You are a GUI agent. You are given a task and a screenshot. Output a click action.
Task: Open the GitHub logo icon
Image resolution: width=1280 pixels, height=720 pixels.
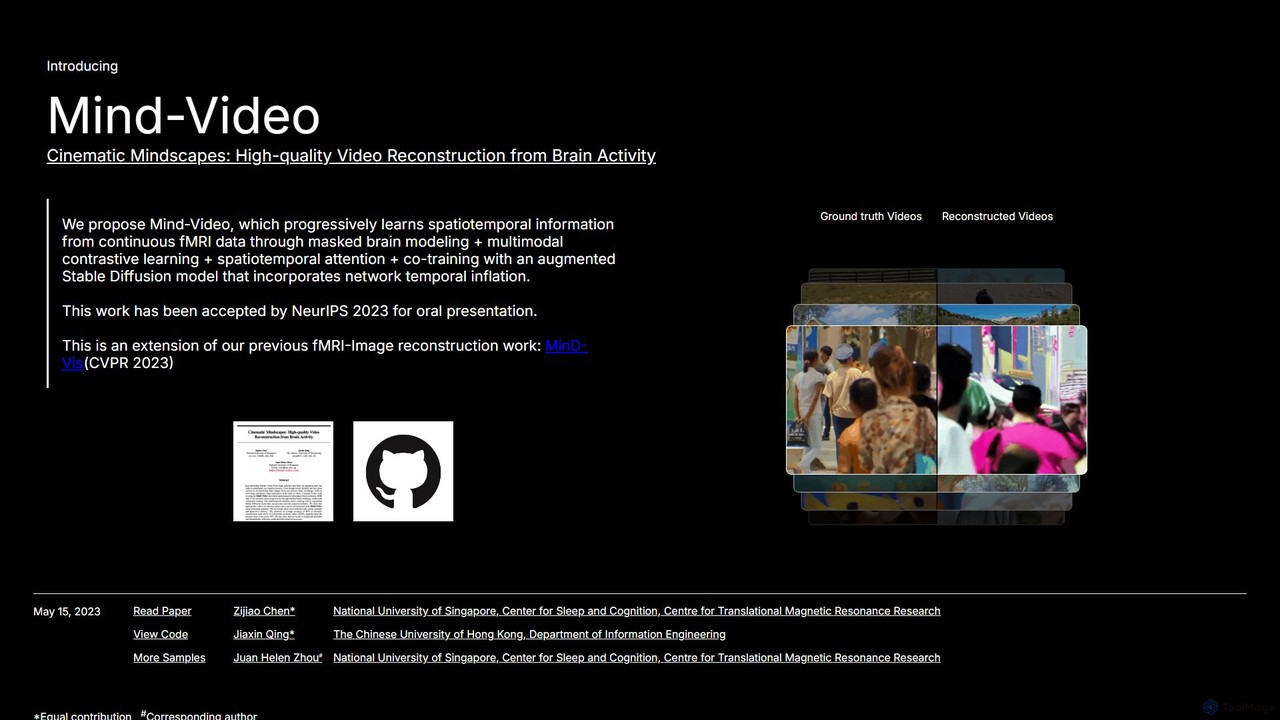coord(403,471)
